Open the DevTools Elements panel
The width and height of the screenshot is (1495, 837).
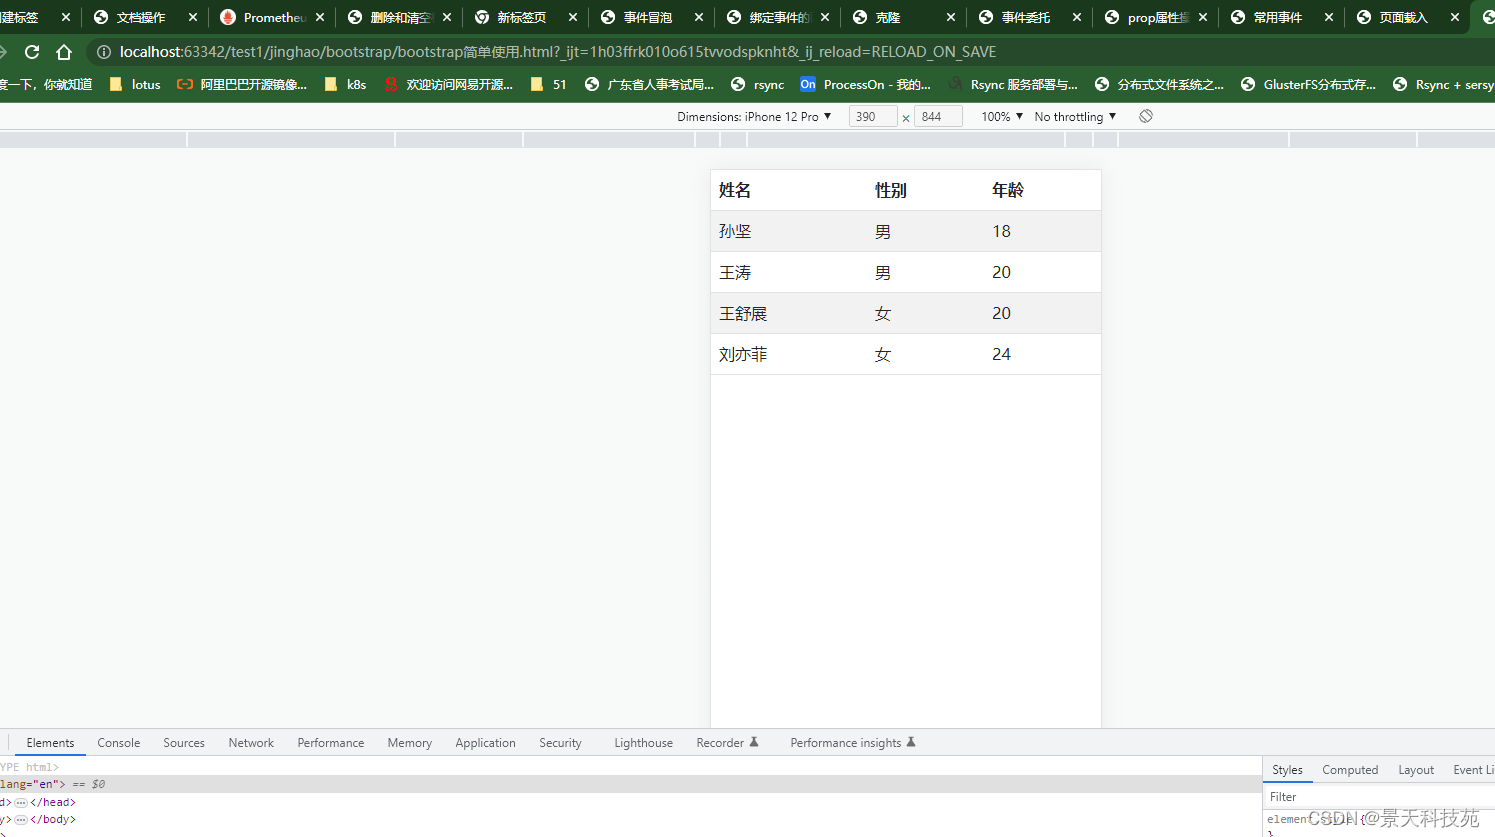tap(50, 743)
